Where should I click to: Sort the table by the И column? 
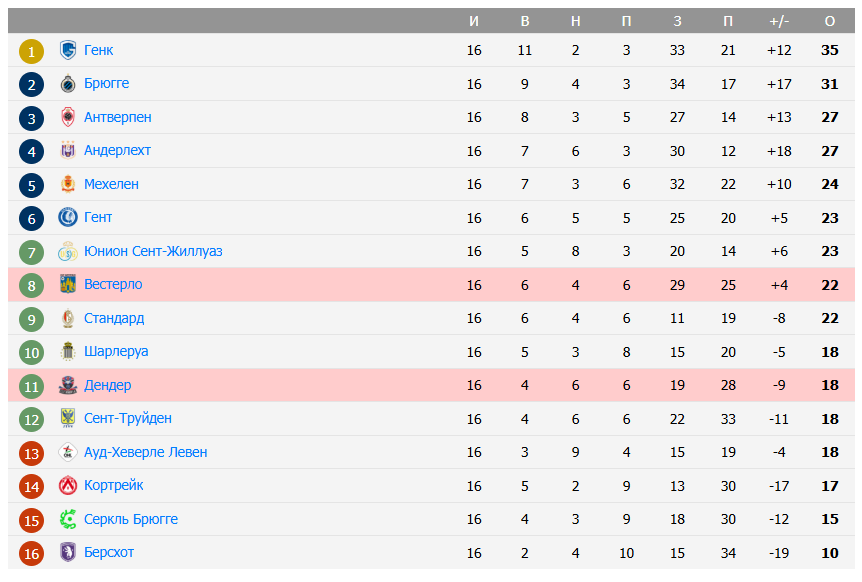point(474,19)
